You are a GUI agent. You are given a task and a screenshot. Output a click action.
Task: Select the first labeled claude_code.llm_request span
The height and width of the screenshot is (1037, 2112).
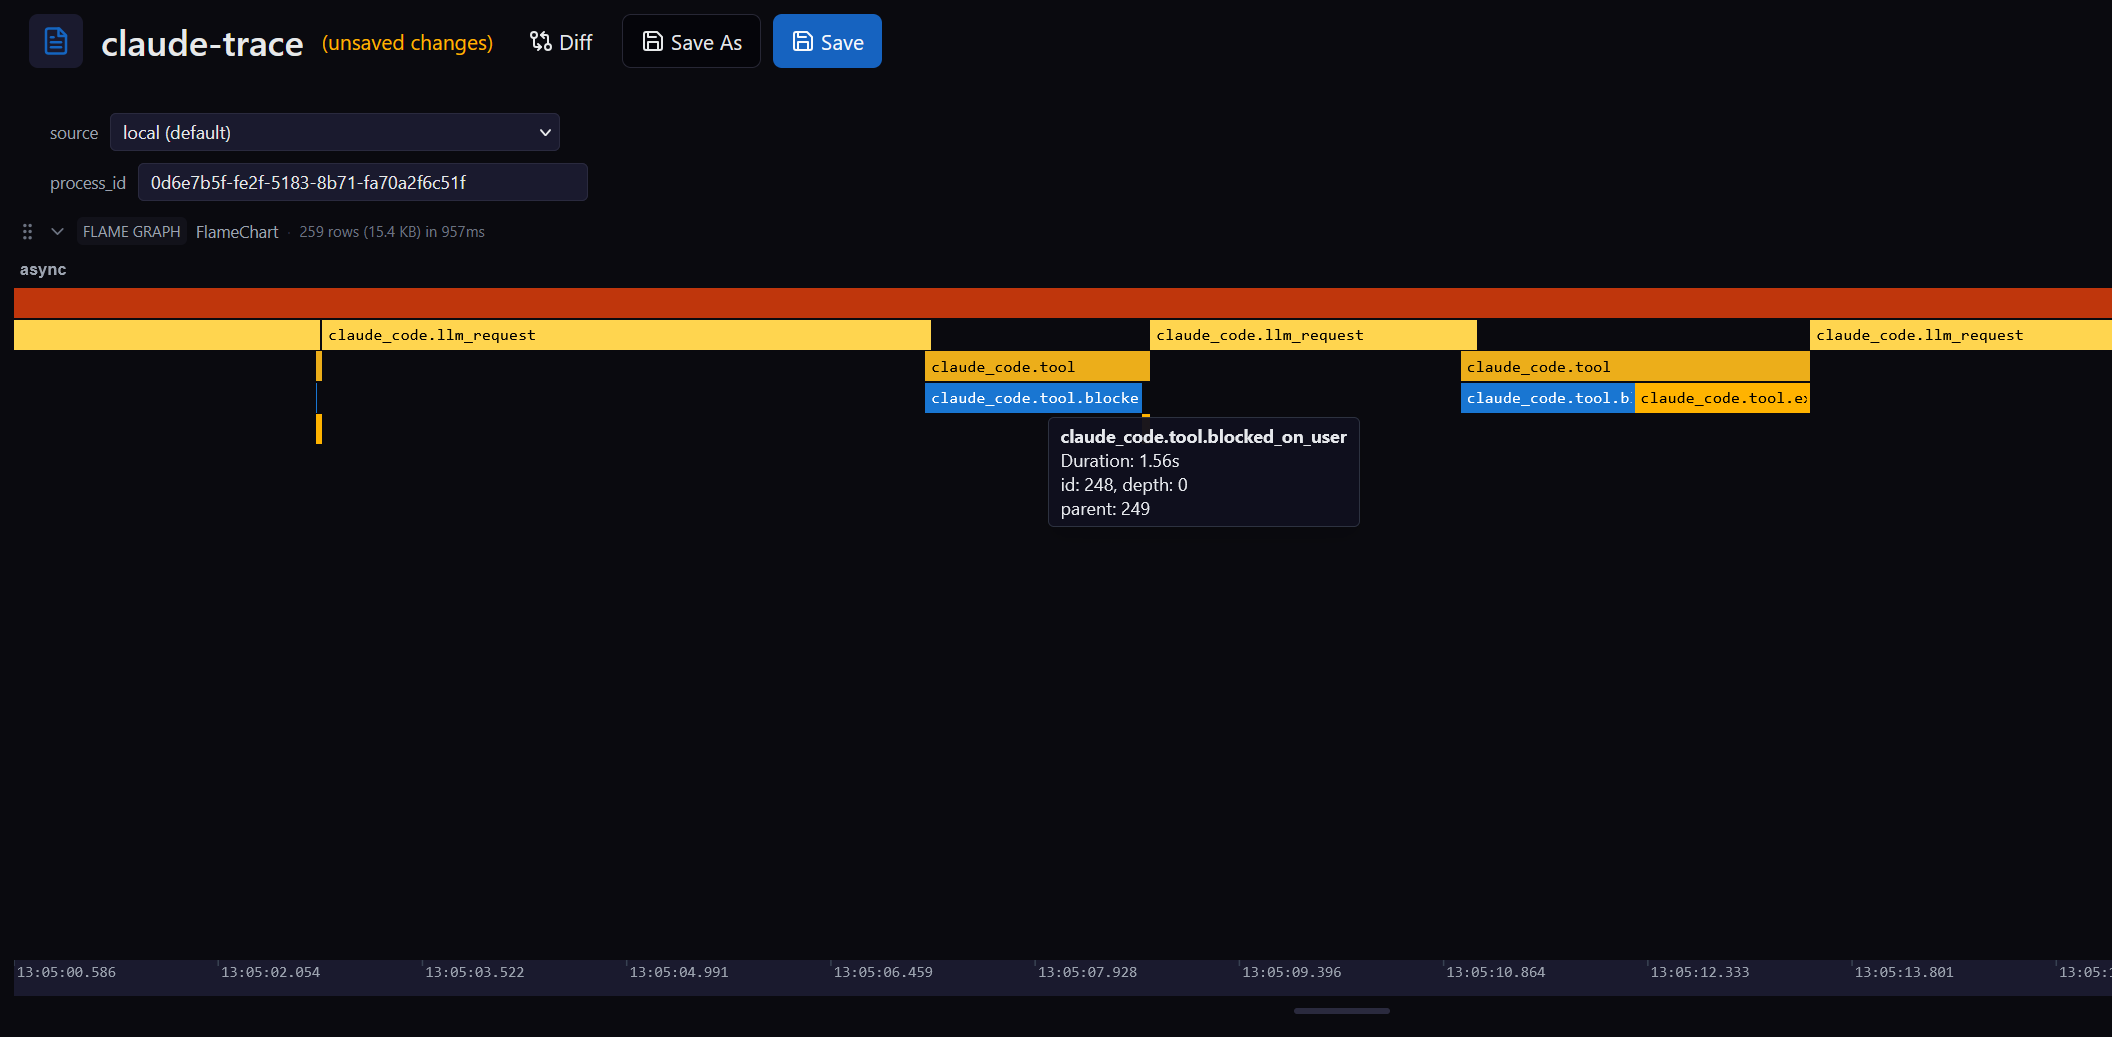point(626,335)
